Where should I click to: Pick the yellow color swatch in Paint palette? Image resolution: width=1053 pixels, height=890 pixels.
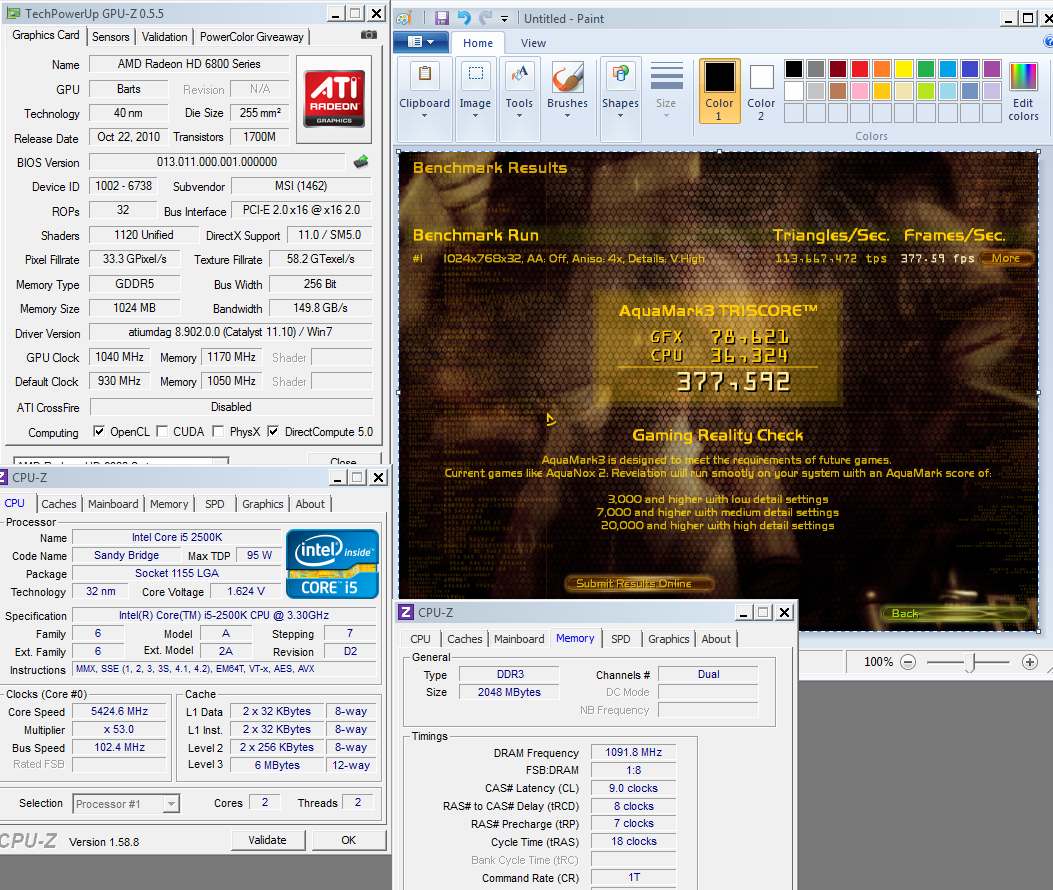pyautogui.click(x=904, y=69)
